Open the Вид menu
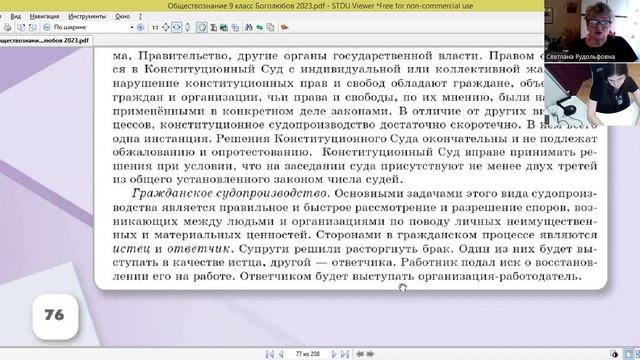The width and height of the screenshot is (640, 360). [16, 16]
